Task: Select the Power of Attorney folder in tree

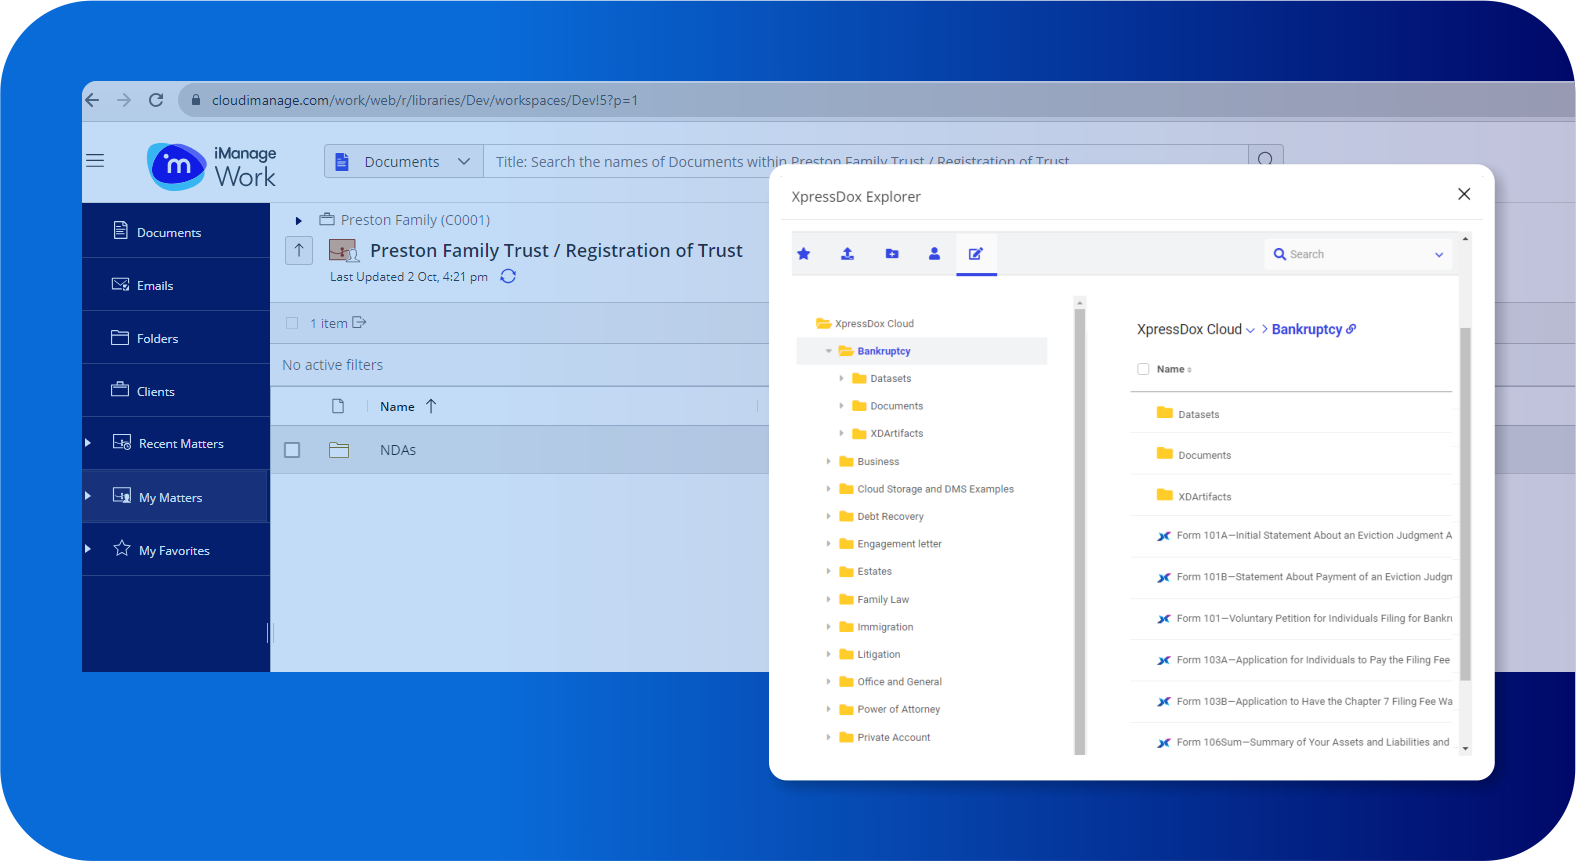Action: pyautogui.click(x=898, y=710)
